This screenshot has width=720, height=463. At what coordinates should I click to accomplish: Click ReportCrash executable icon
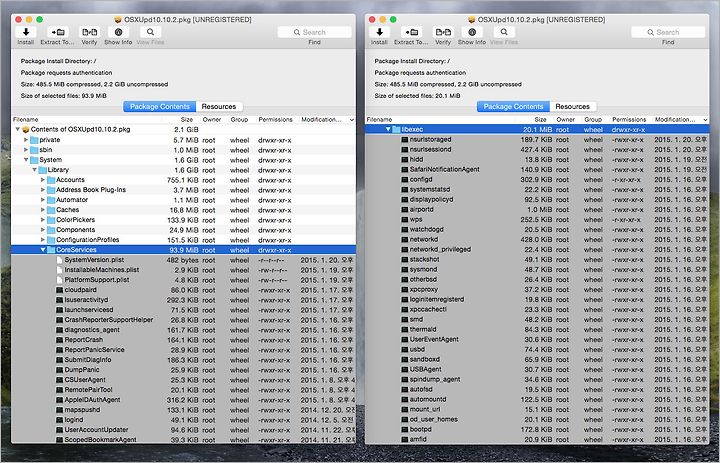(59, 340)
